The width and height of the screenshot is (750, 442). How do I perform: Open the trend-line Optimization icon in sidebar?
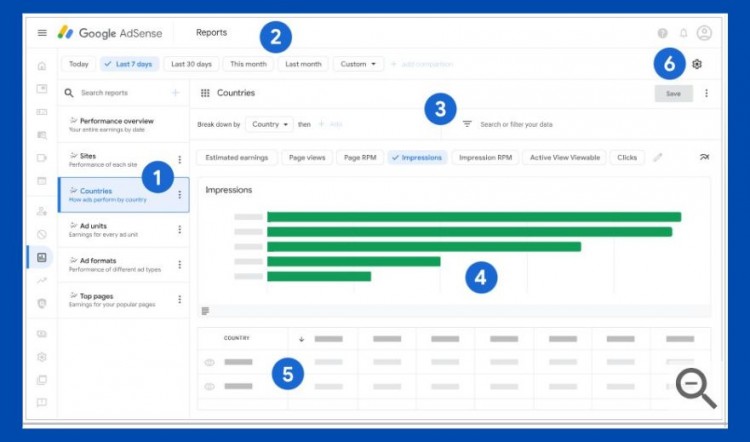[x=42, y=281]
